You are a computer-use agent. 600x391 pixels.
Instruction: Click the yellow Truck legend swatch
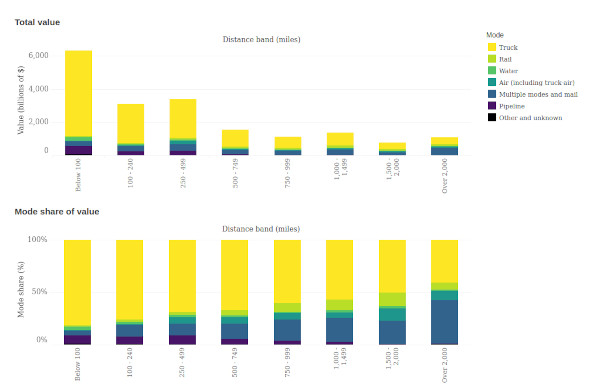(492, 47)
